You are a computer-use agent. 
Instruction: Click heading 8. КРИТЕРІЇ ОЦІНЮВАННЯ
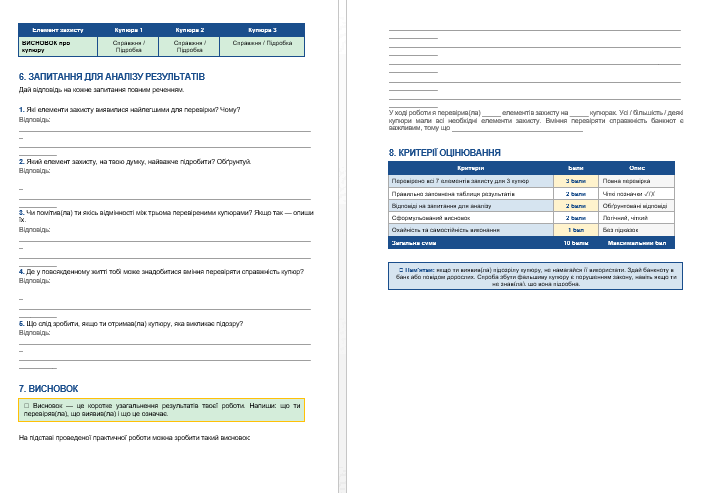tap(444, 153)
